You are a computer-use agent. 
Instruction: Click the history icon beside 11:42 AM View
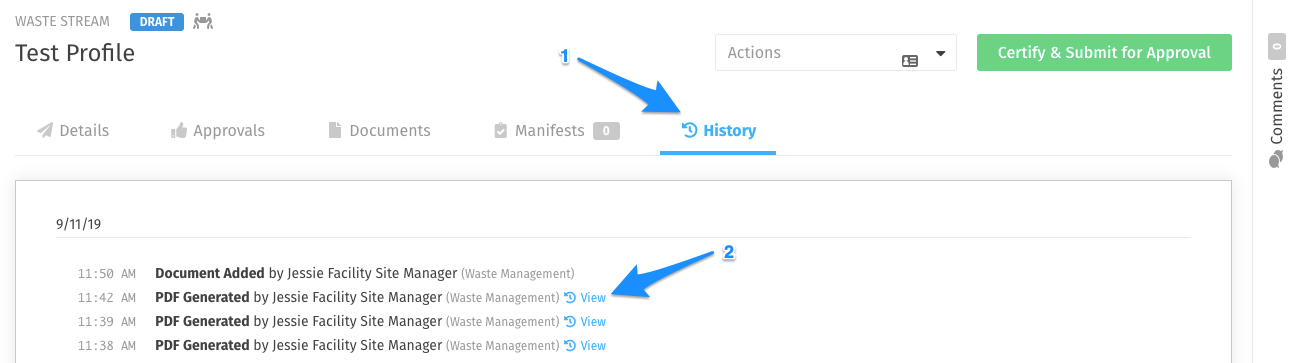pyautogui.click(x=570, y=297)
